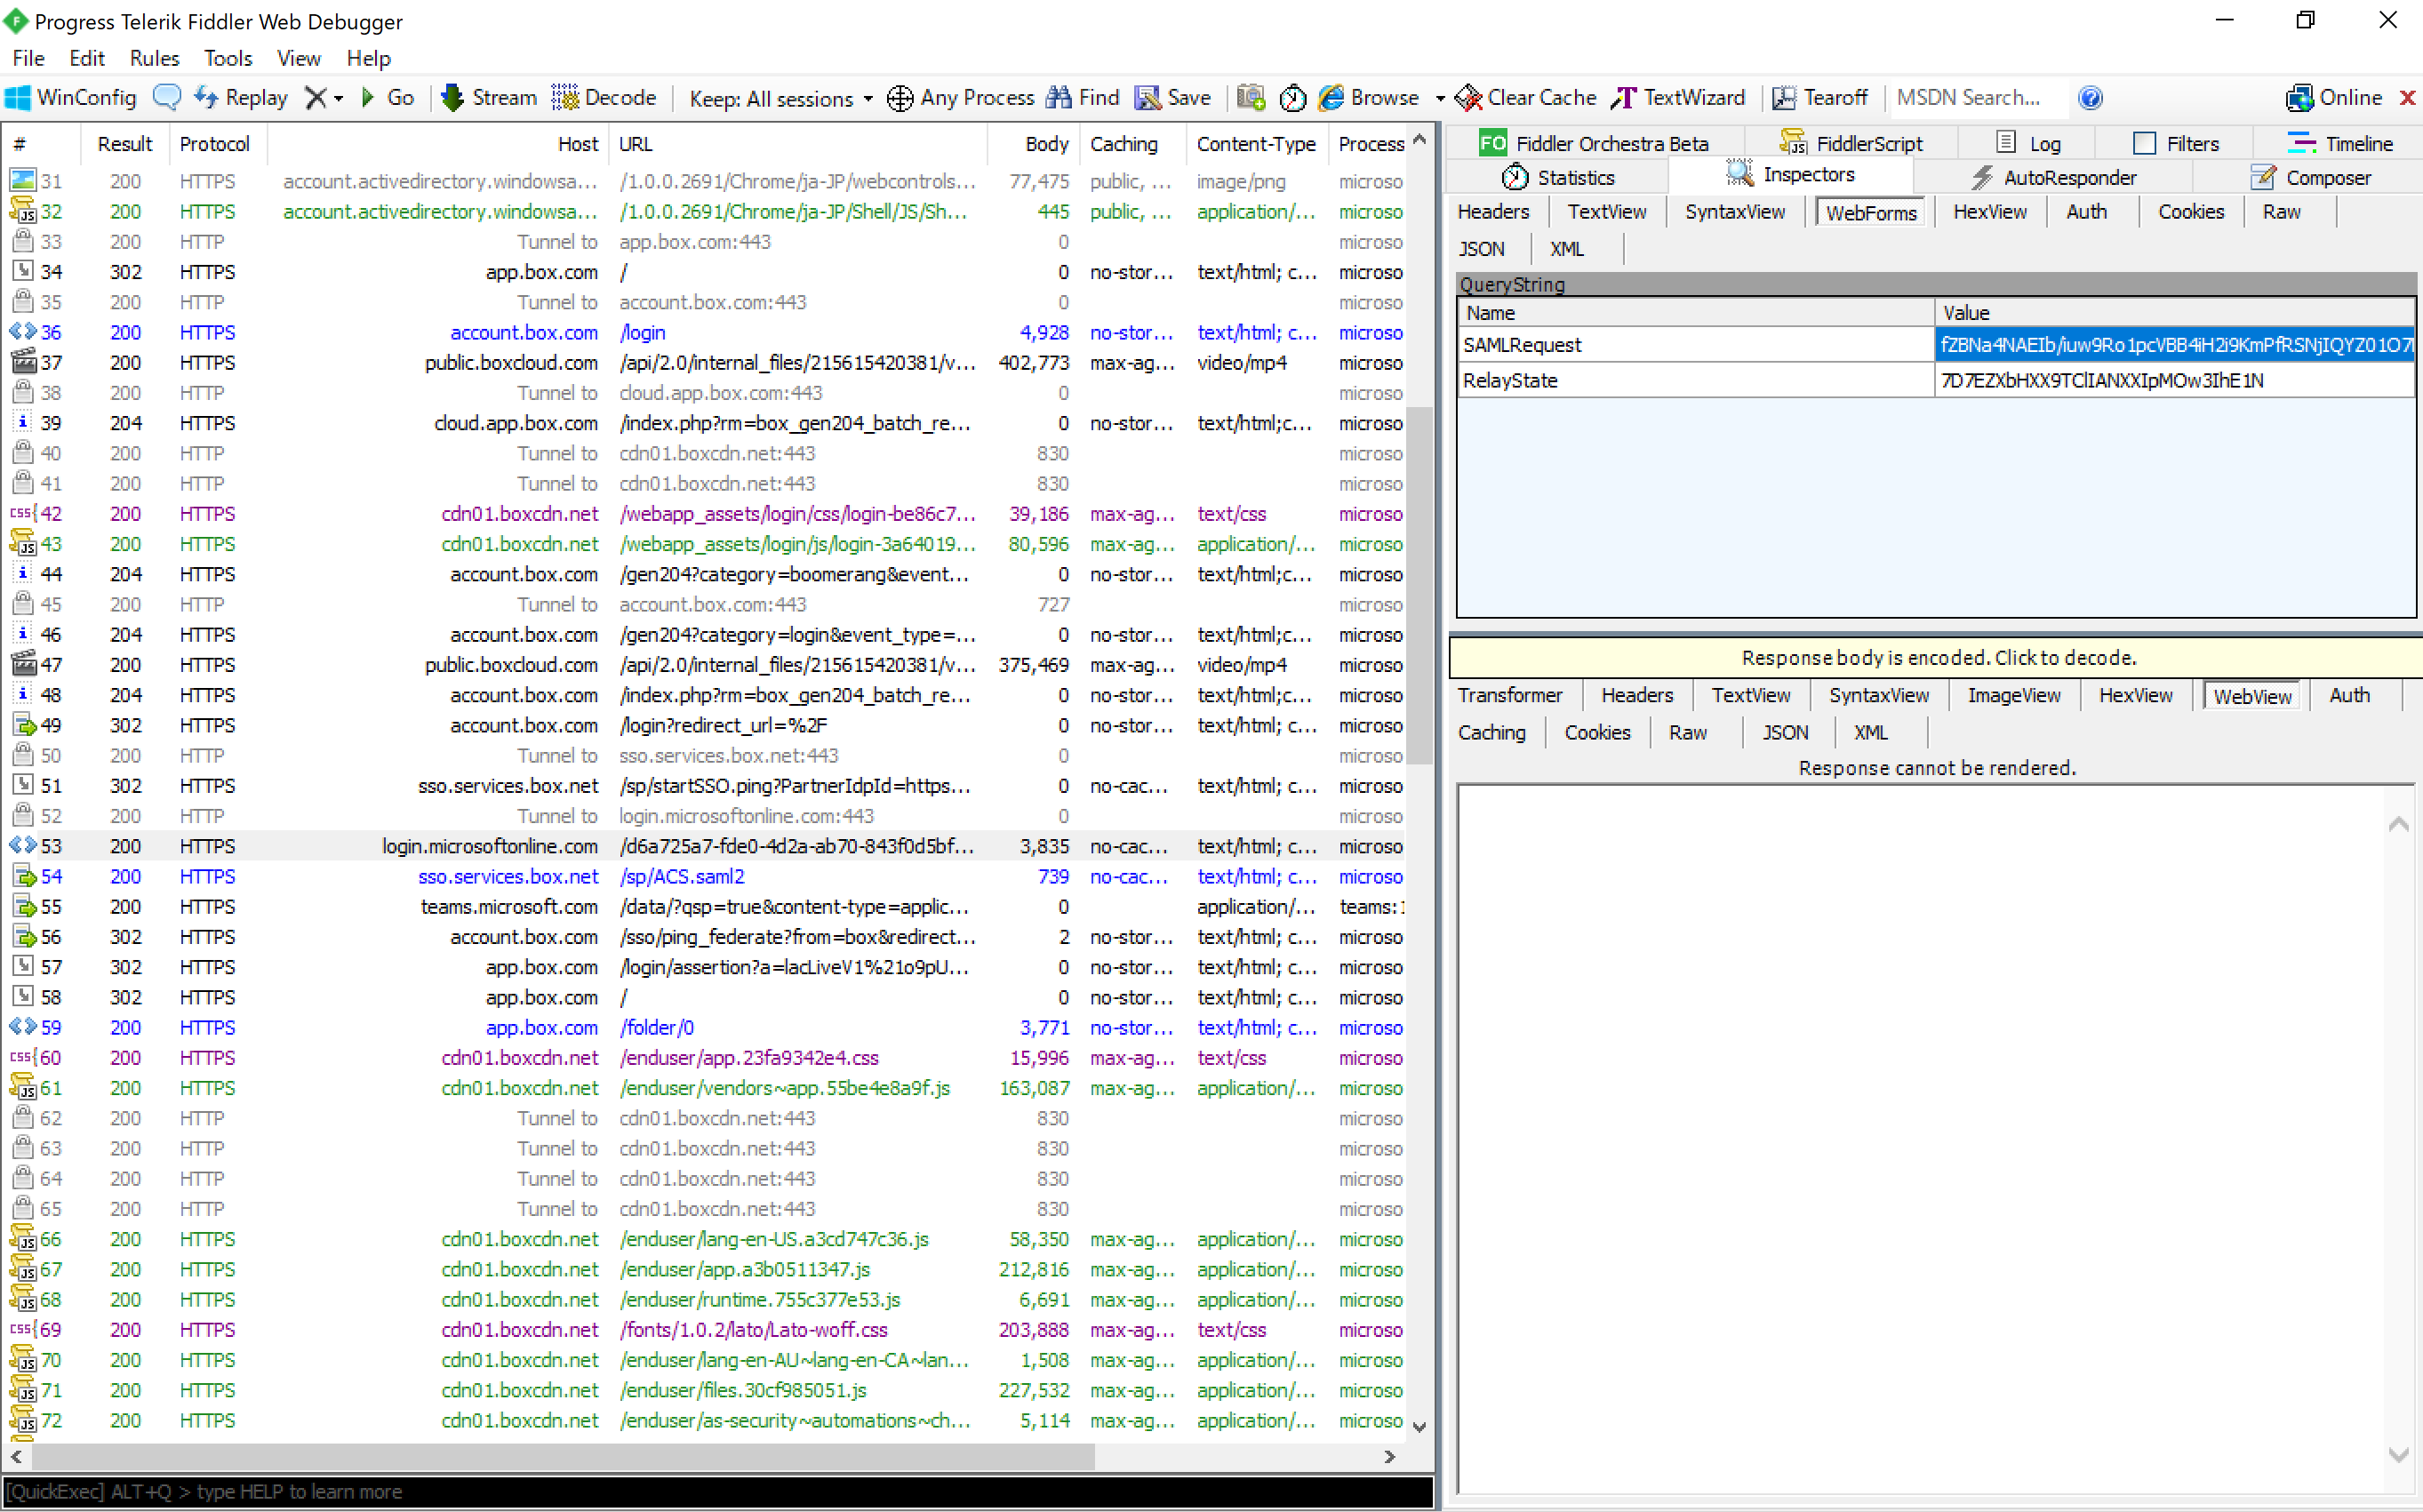Click the camera screenshot icon

tap(1250, 97)
